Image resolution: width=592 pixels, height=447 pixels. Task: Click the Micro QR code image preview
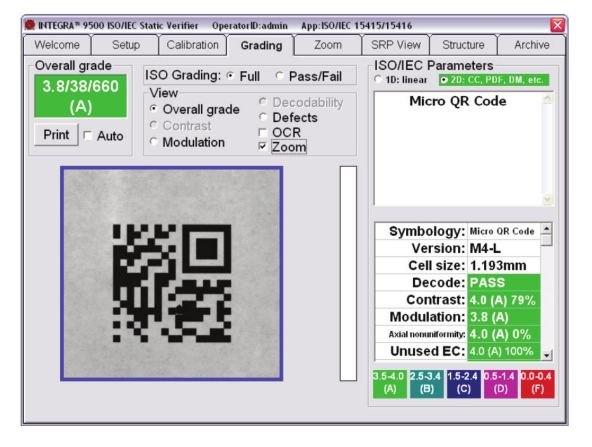(172, 274)
